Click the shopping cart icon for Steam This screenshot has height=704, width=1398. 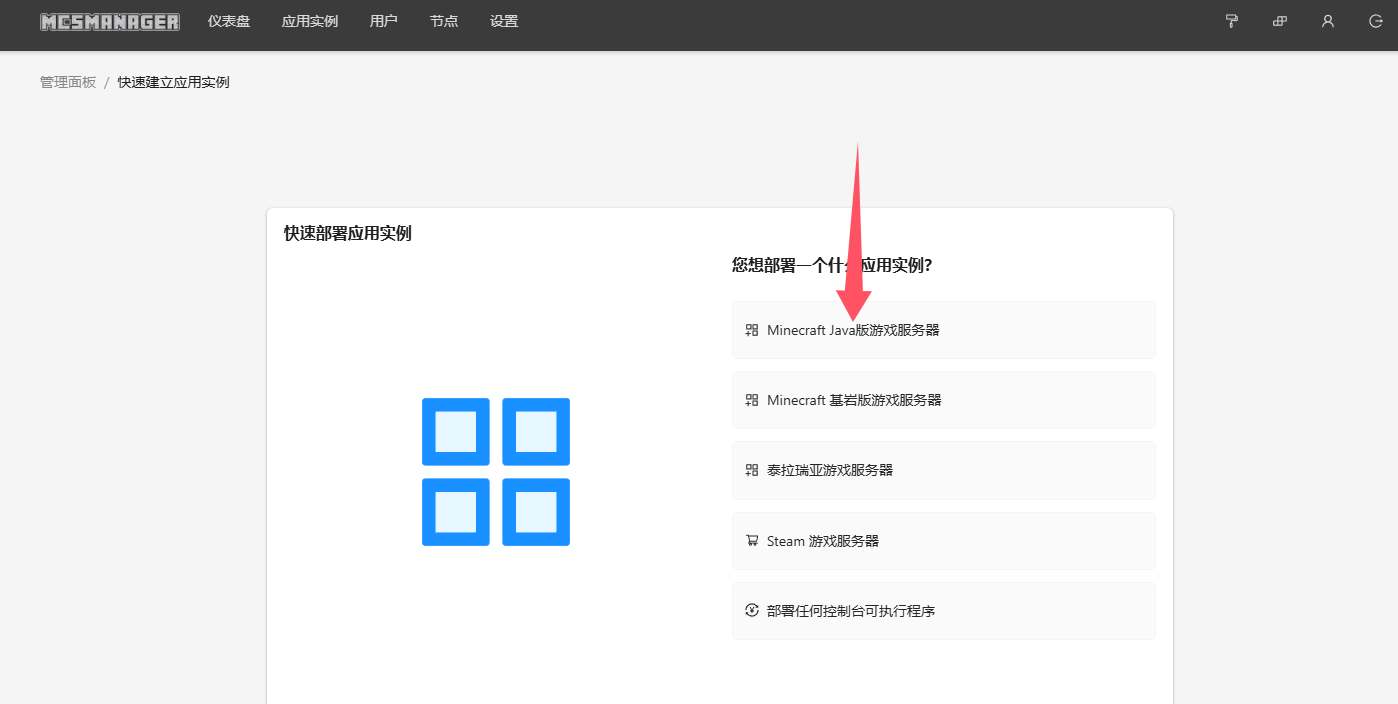(x=752, y=541)
